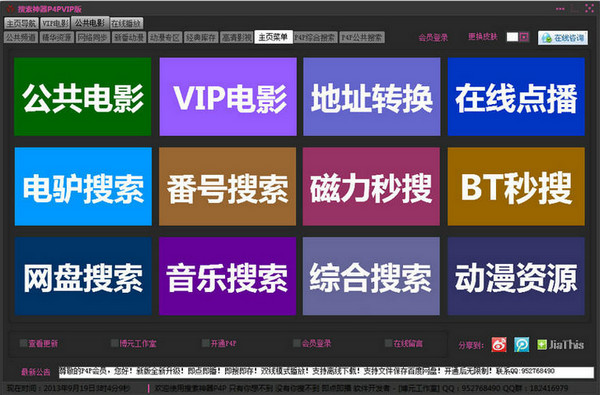The width and height of the screenshot is (600, 395).
Task: Select the 动漫专区 sub-tab
Action: click(165, 37)
